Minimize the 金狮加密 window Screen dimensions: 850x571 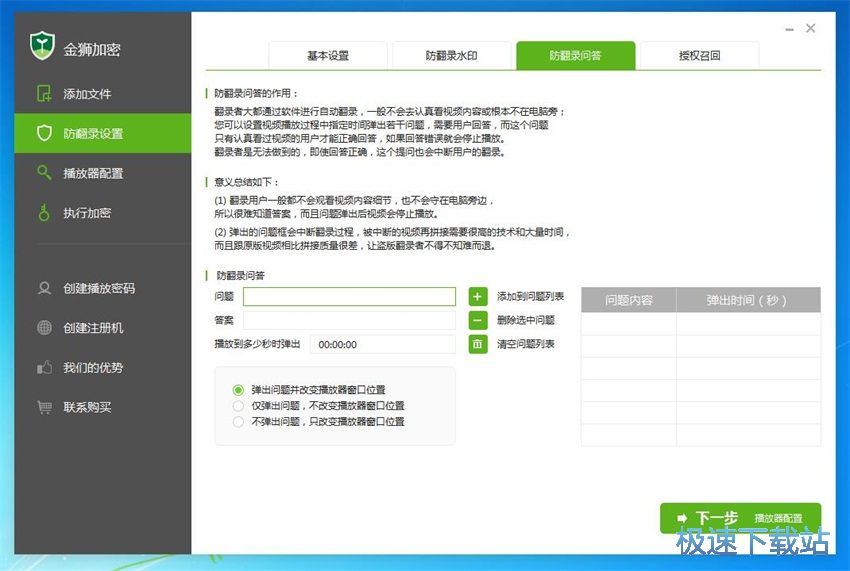(x=789, y=29)
